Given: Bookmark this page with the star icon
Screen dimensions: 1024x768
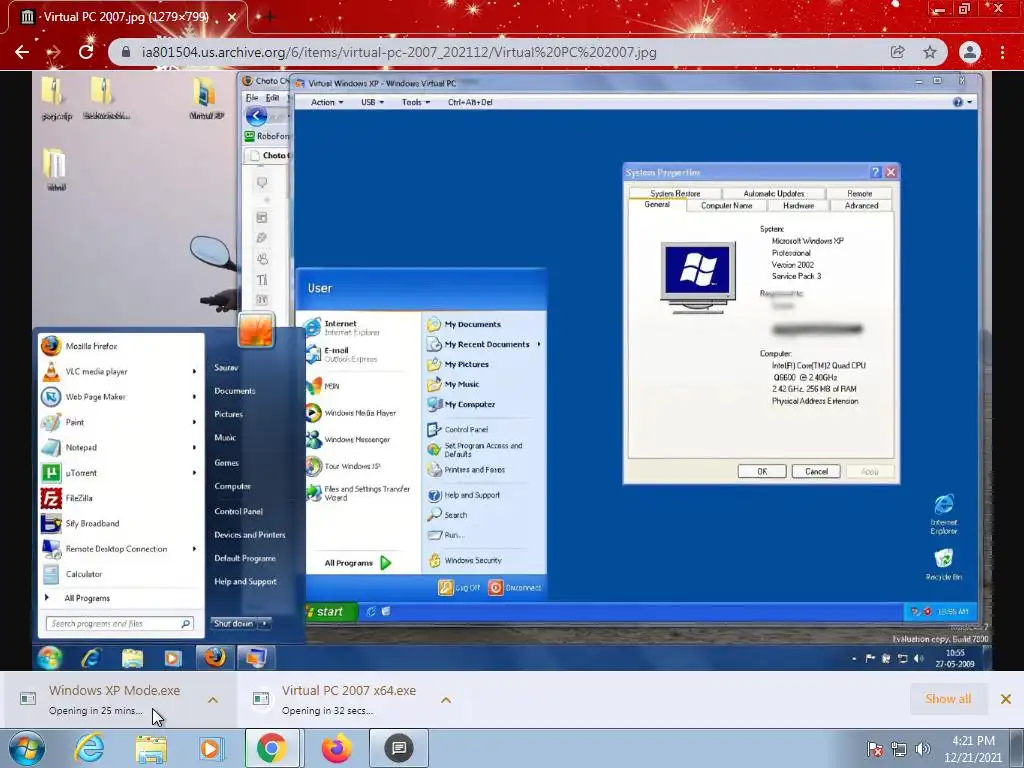Looking at the screenshot, I should pos(930,52).
